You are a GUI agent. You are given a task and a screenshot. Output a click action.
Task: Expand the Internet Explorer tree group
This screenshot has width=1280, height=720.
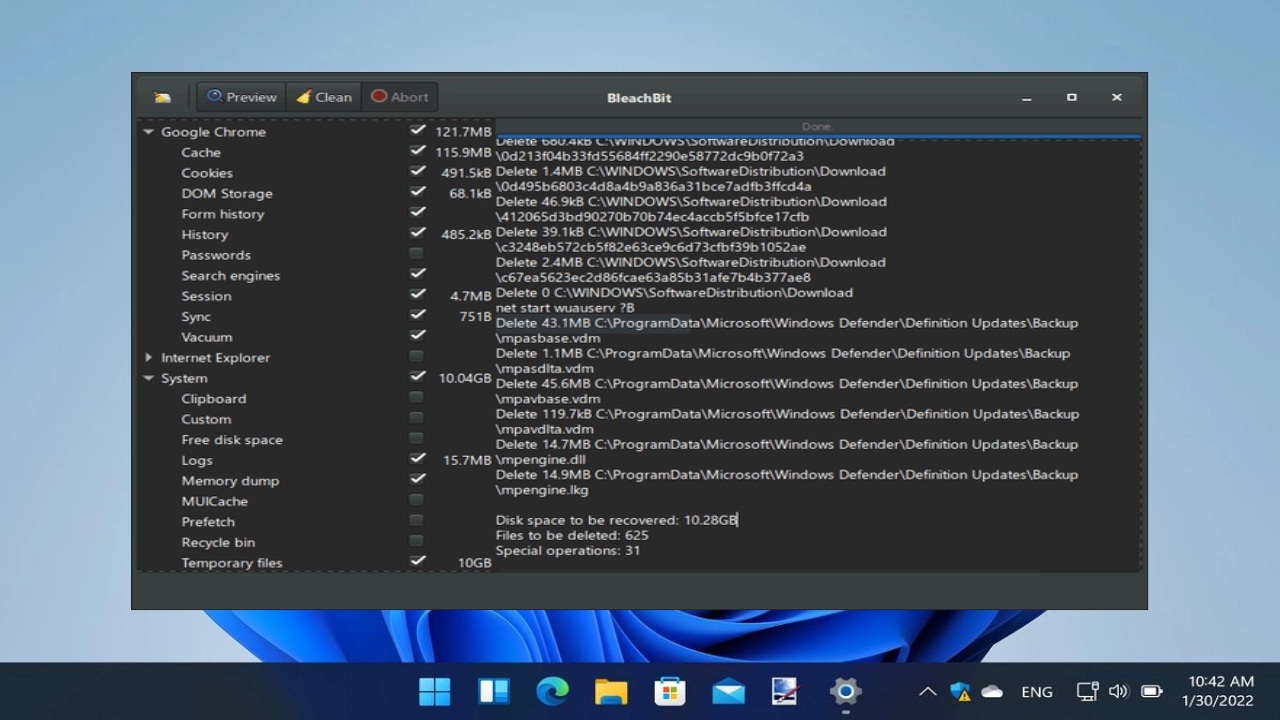click(x=148, y=357)
